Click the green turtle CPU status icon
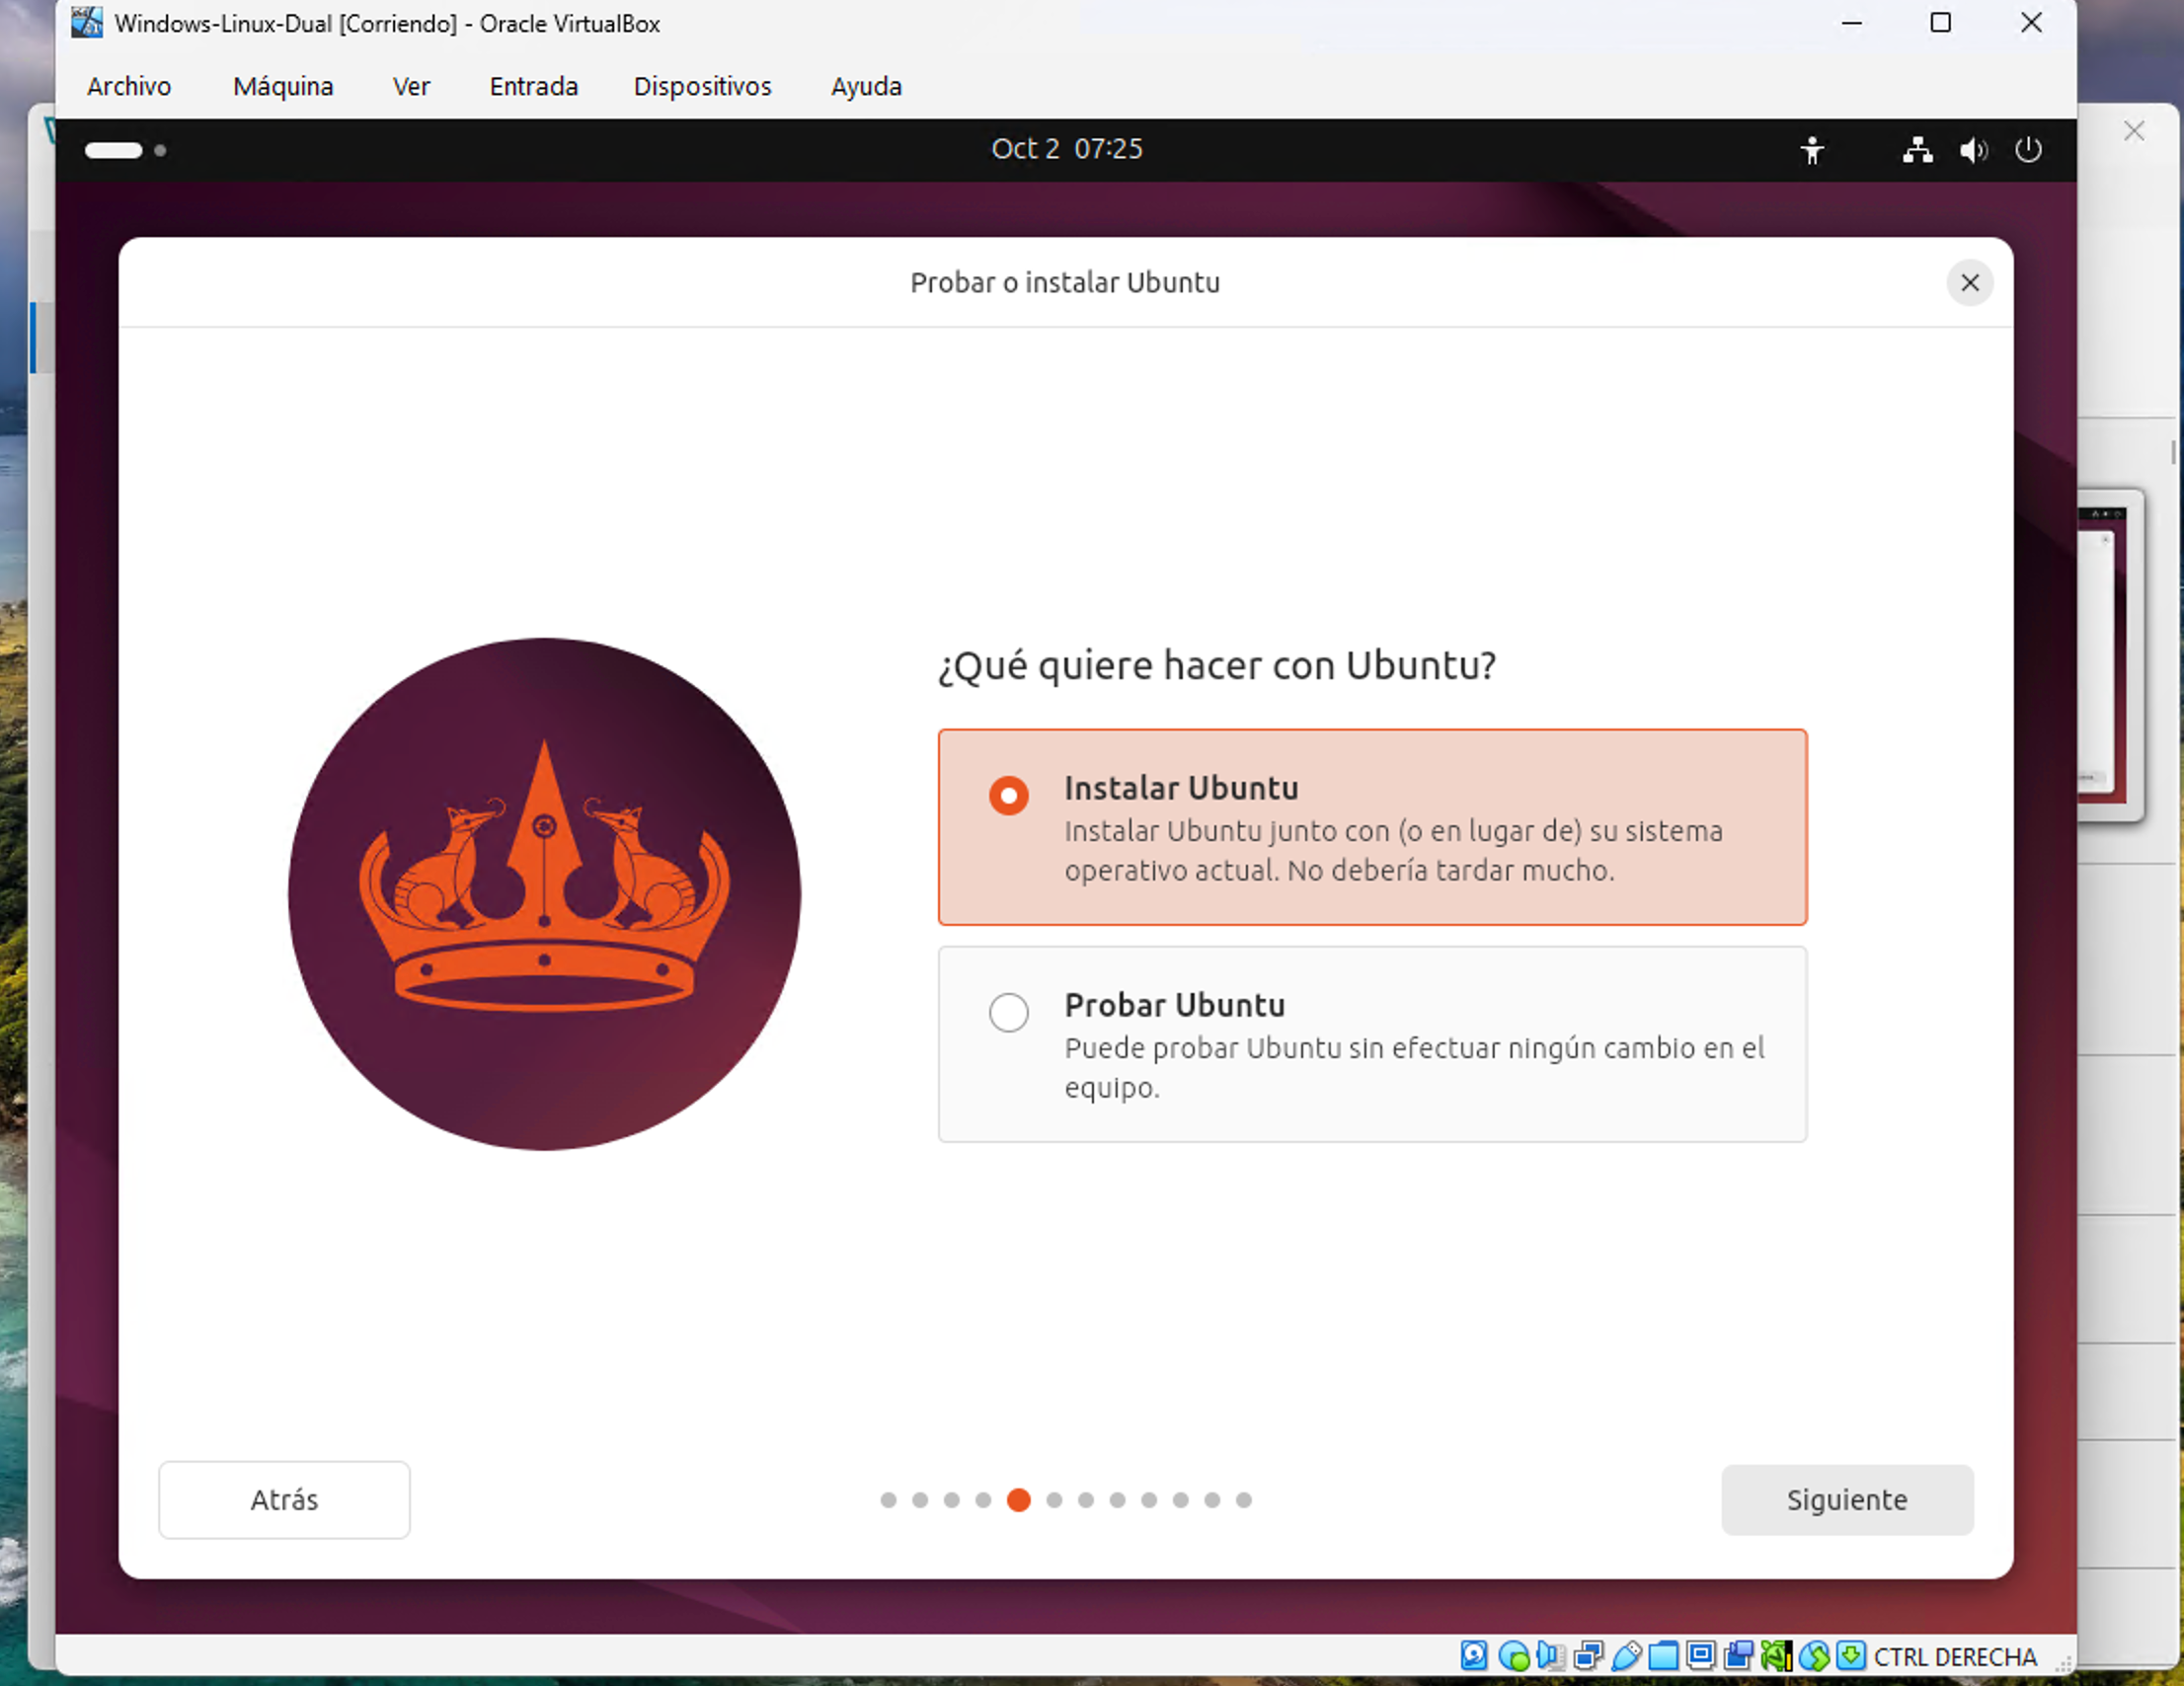The width and height of the screenshot is (2184, 1686). 1777,1656
